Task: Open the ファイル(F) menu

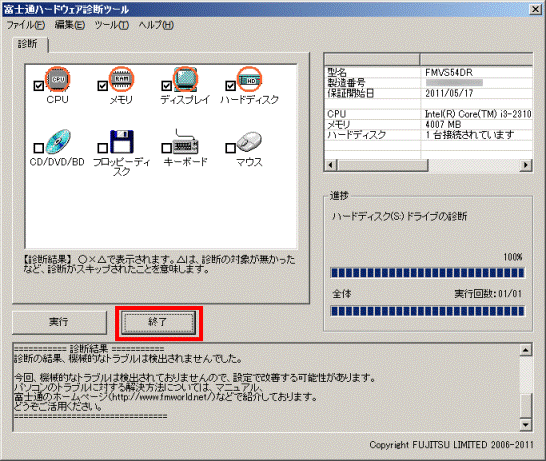Action: pyautogui.click(x=26, y=25)
